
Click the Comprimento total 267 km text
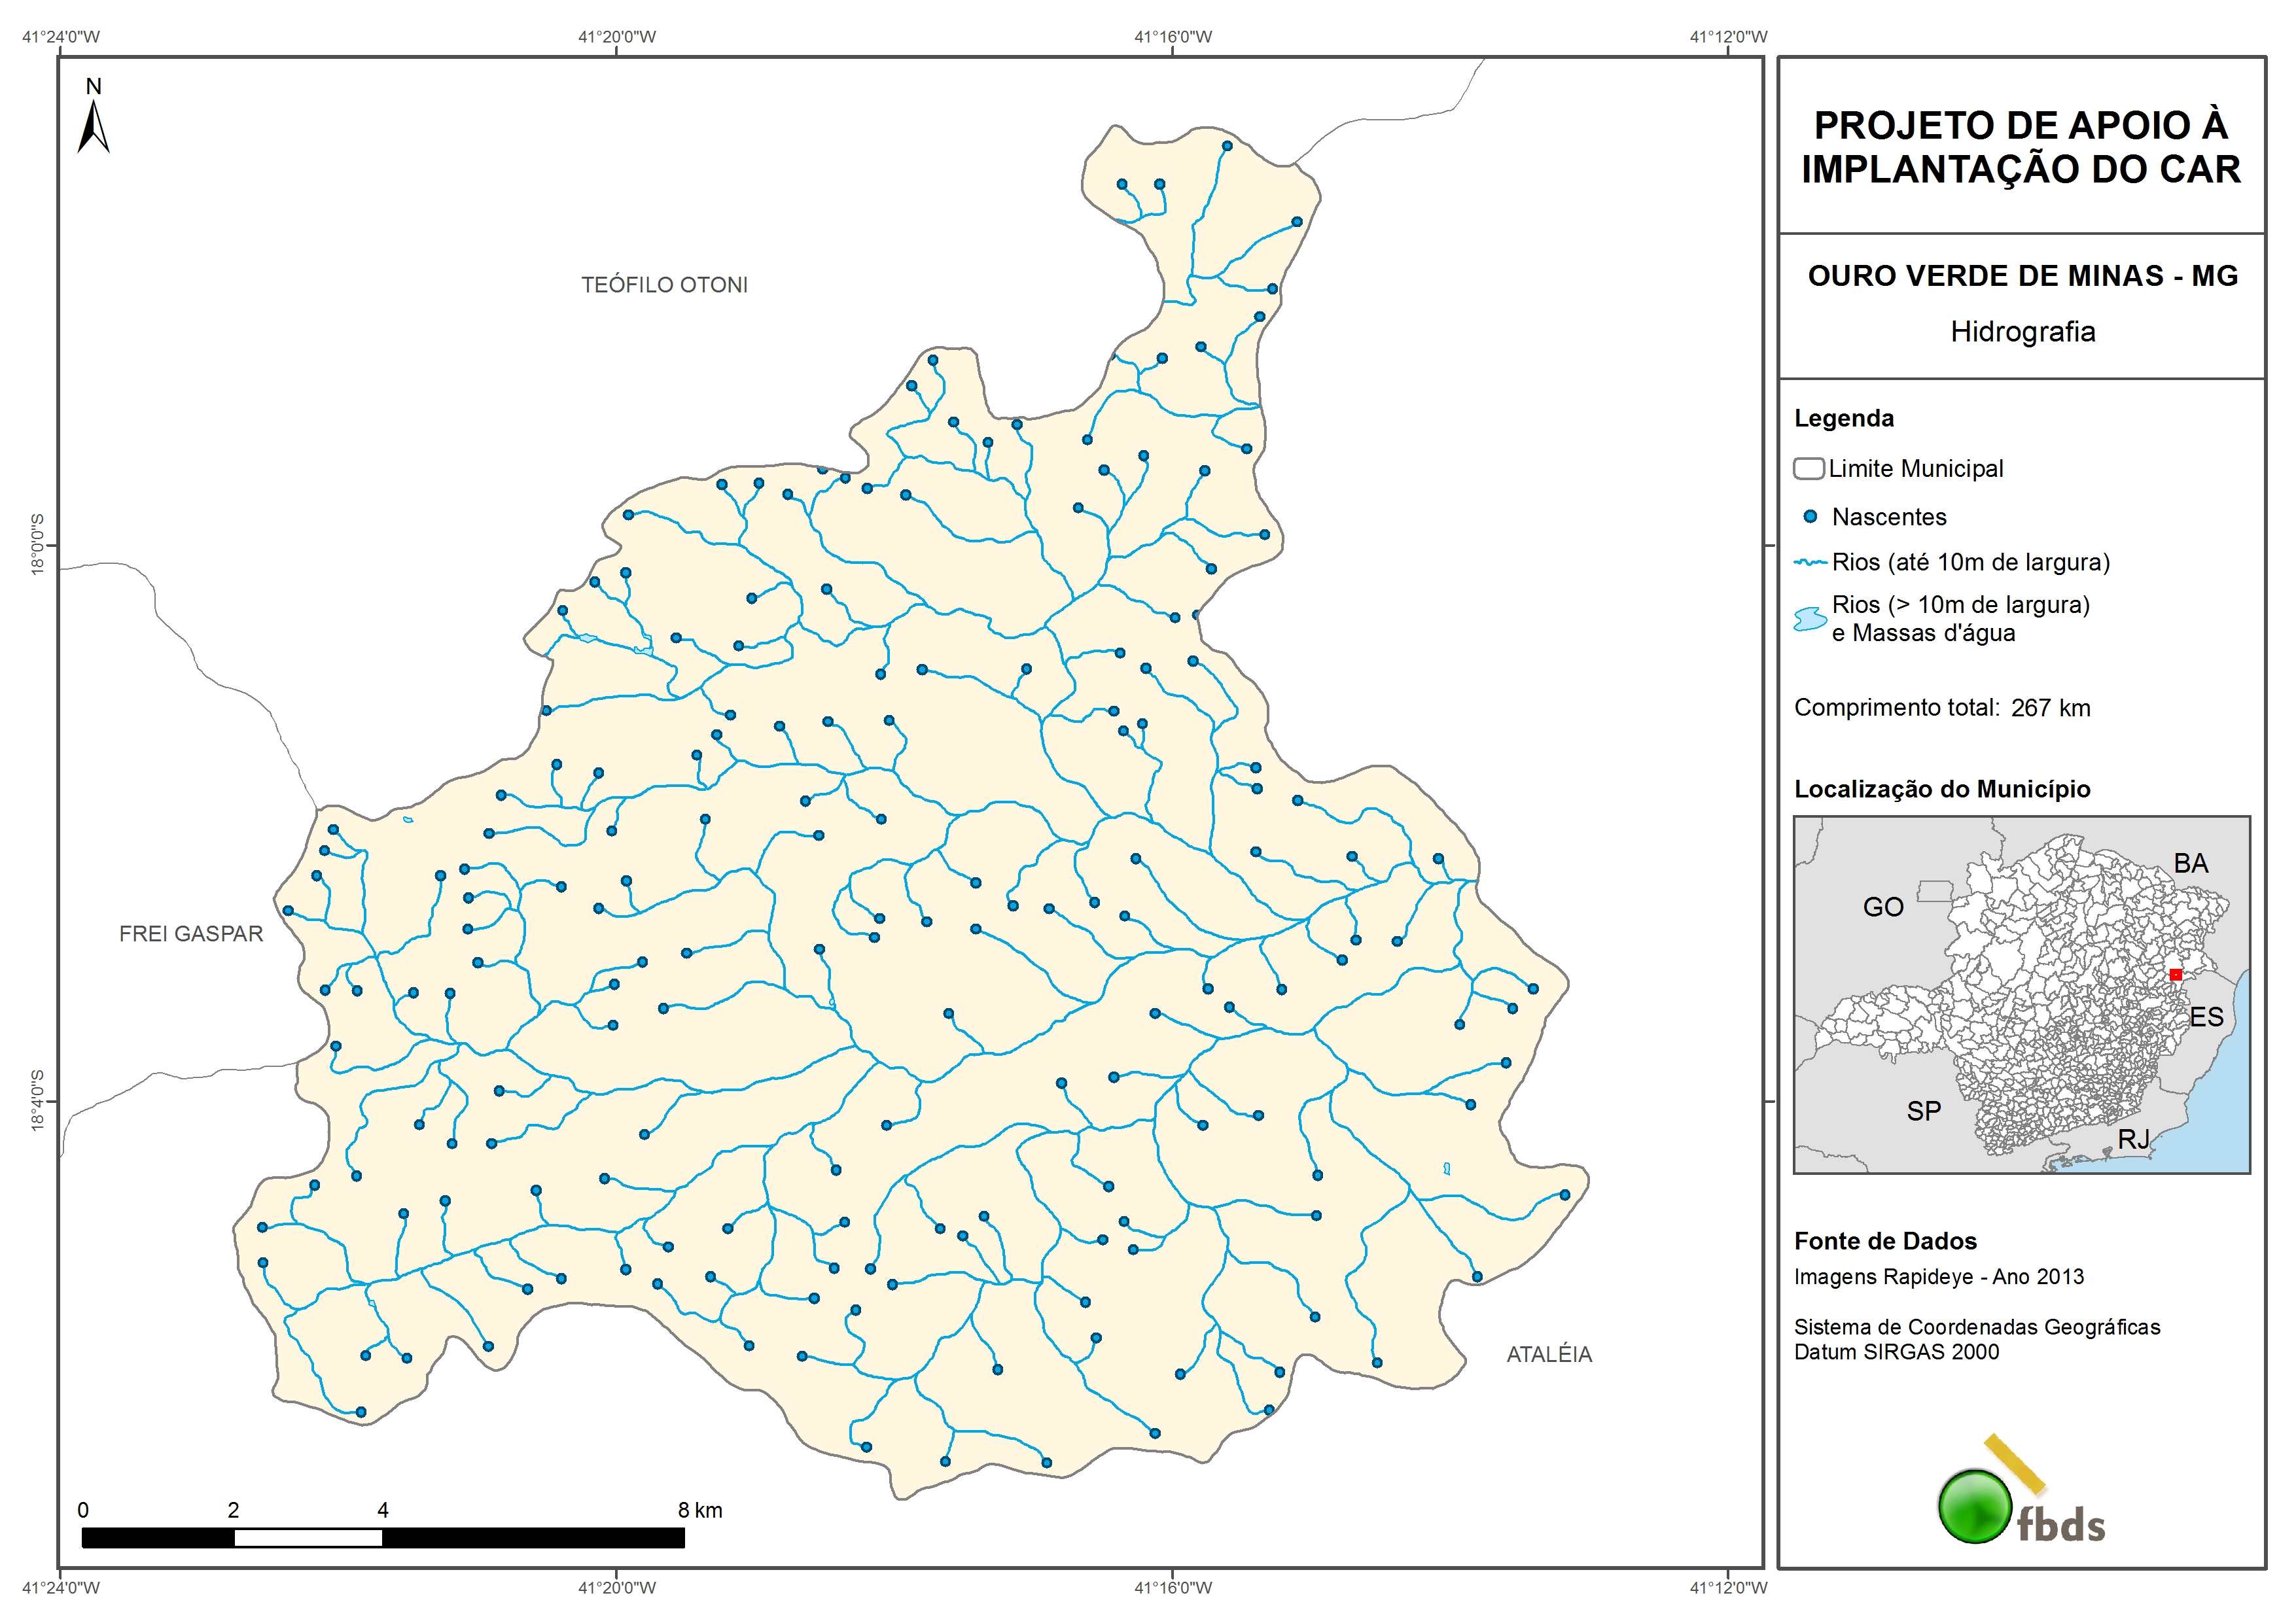(1941, 708)
